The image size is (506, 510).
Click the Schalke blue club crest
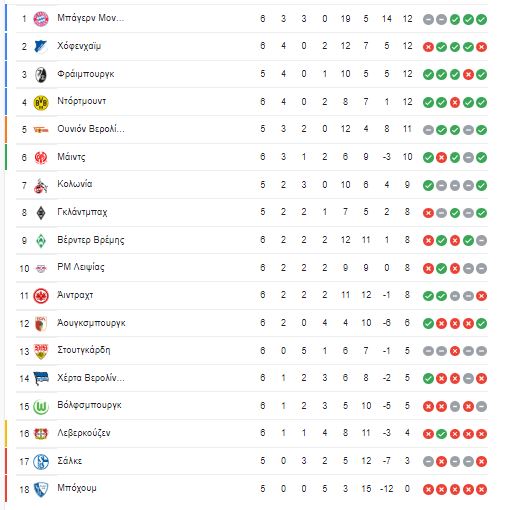pos(41,462)
